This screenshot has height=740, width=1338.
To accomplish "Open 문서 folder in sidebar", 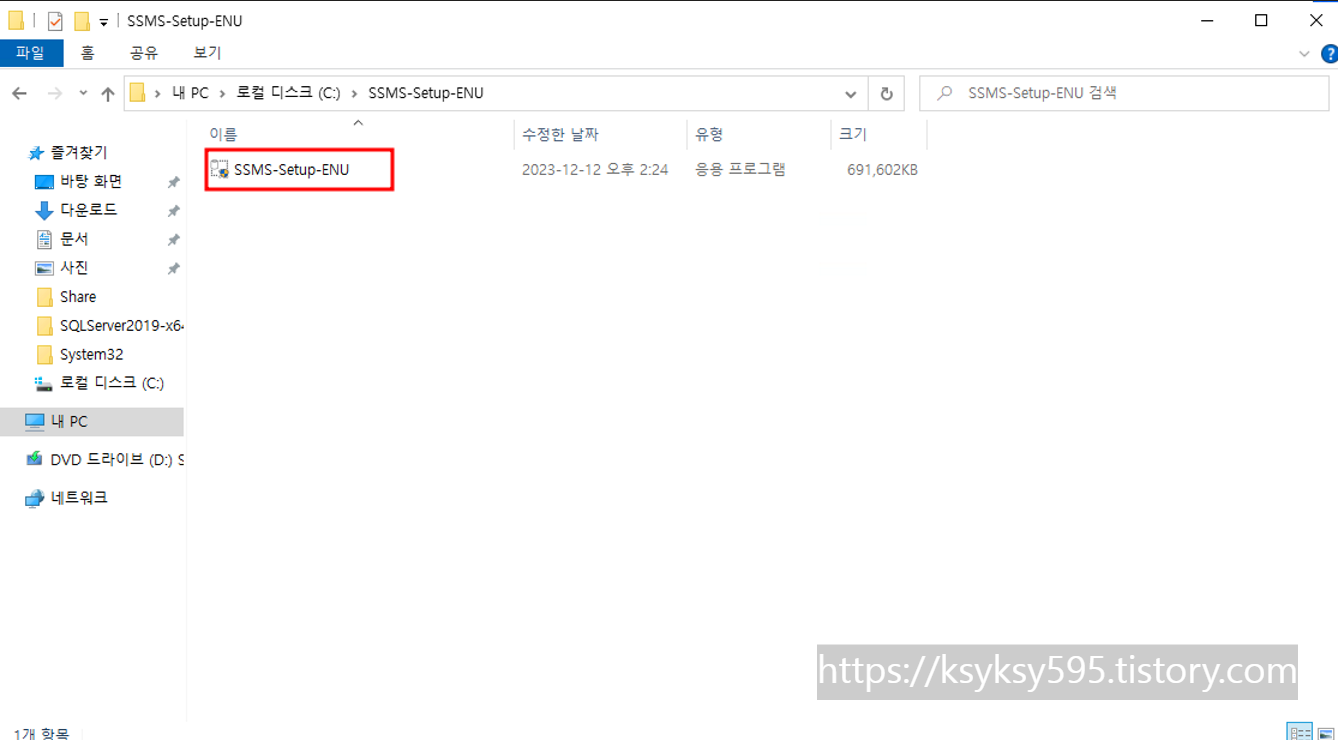I will click(74, 239).
